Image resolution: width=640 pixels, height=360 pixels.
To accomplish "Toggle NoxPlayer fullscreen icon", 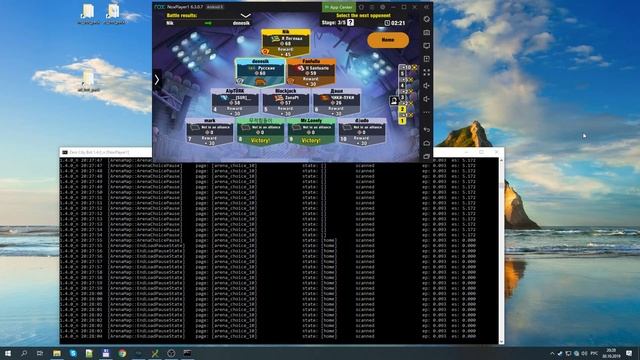I will point(427,72).
